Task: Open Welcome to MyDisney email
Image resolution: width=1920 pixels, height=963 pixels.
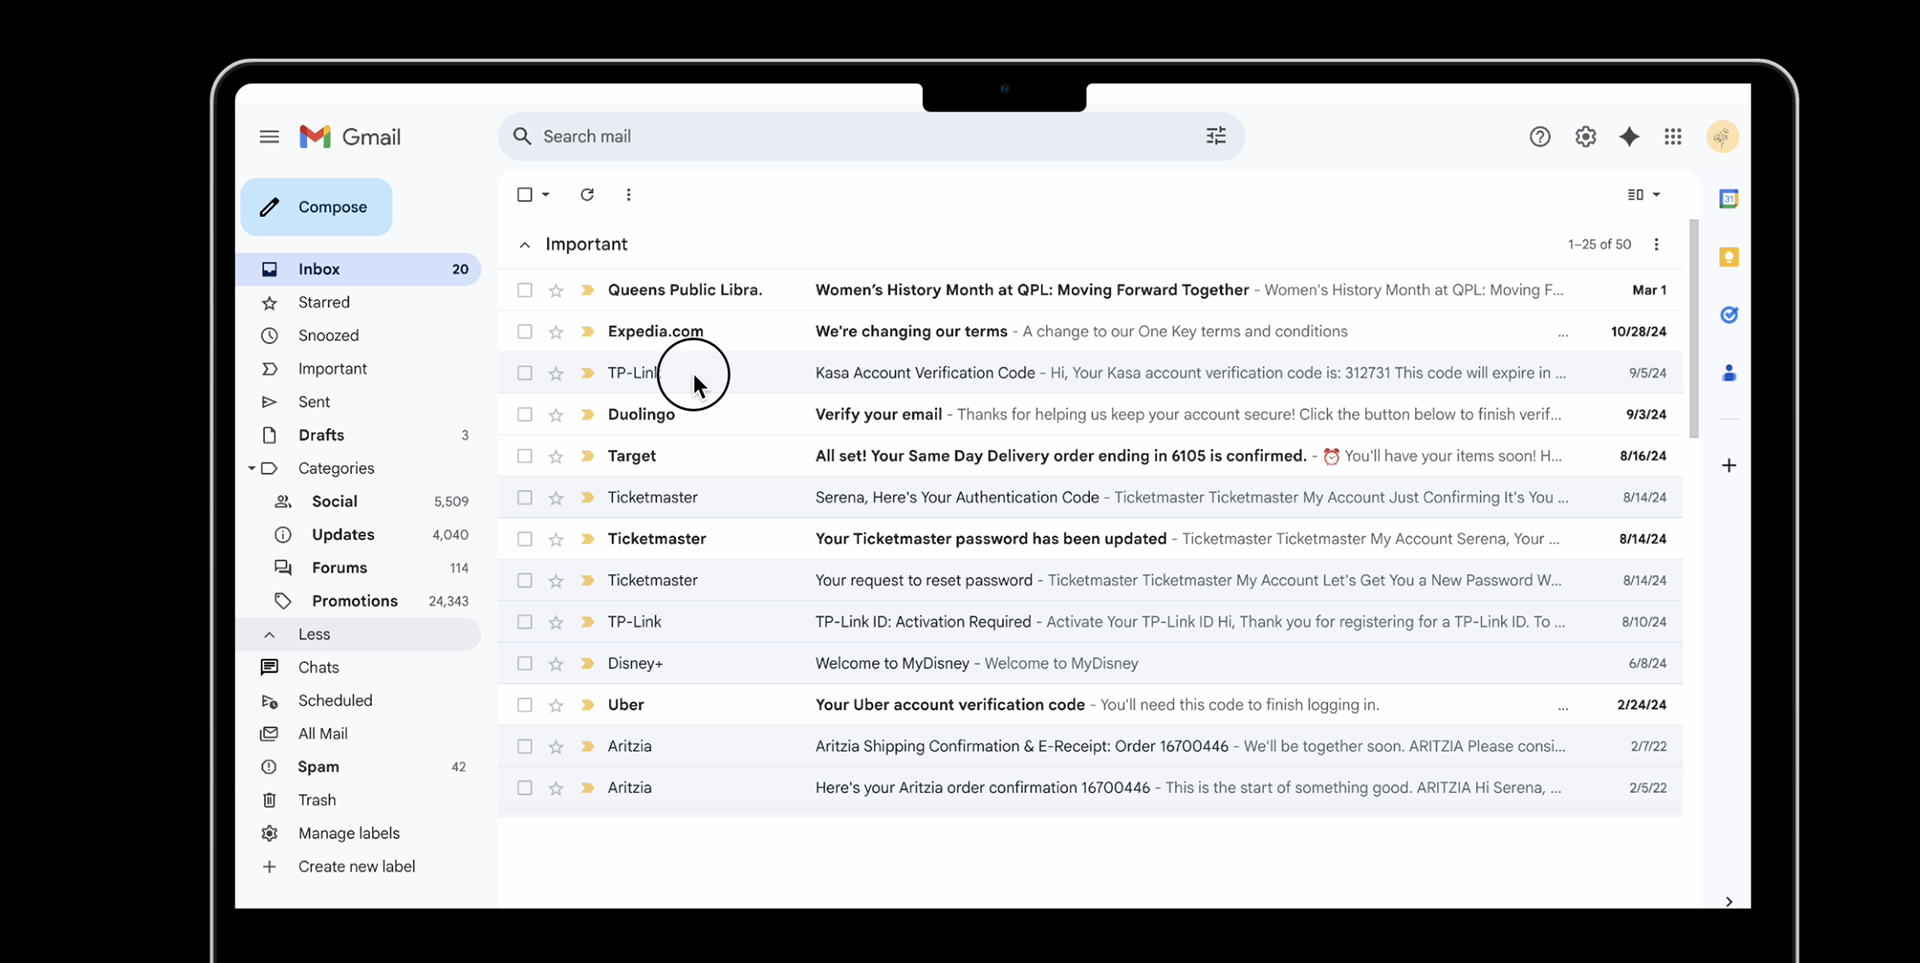Action: pos(1090,664)
